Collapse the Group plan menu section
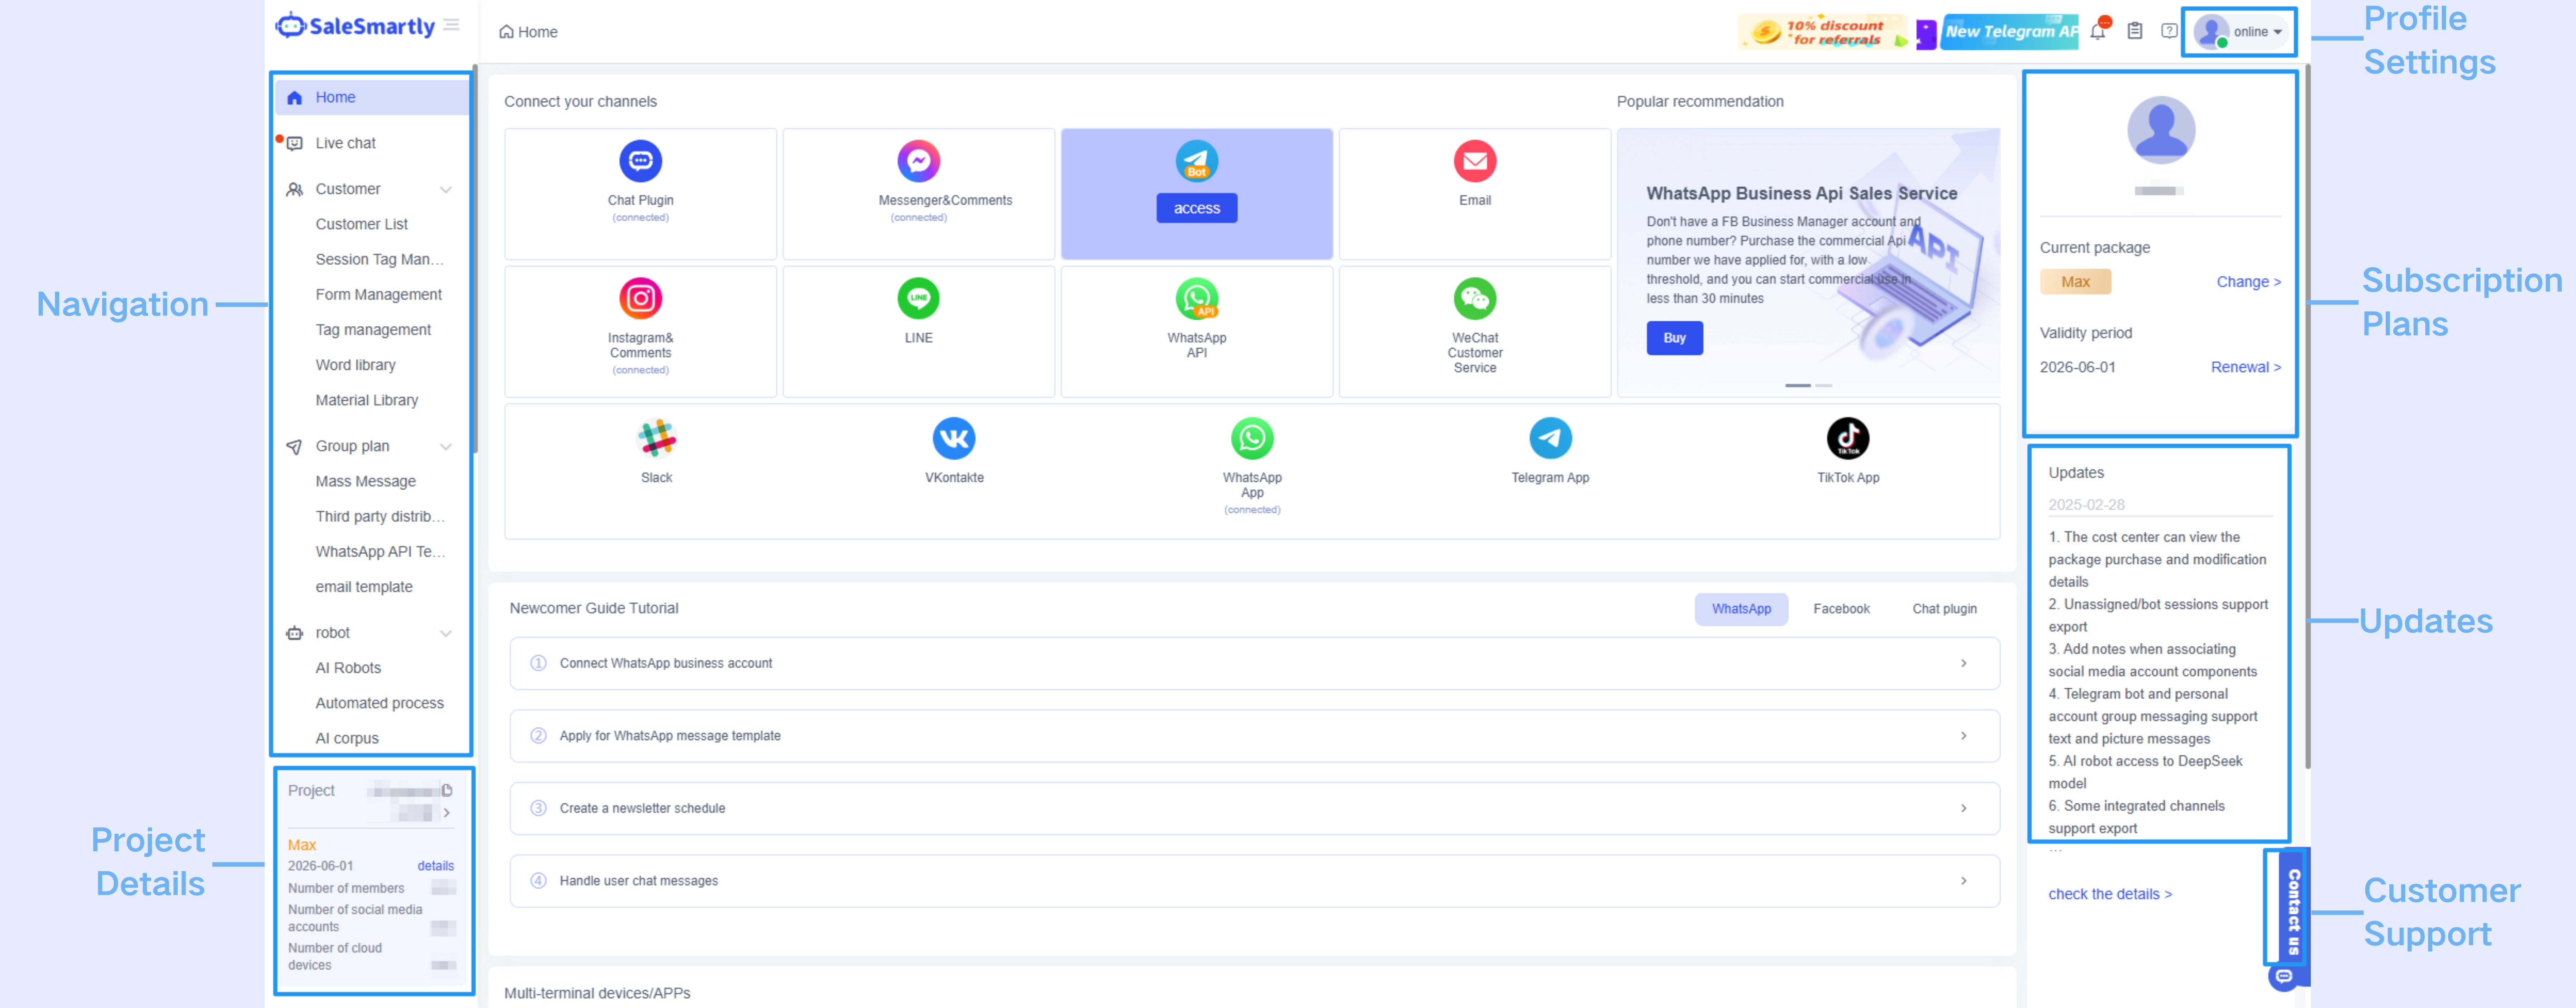This screenshot has height=1008, width=2576. coord(446,447)
